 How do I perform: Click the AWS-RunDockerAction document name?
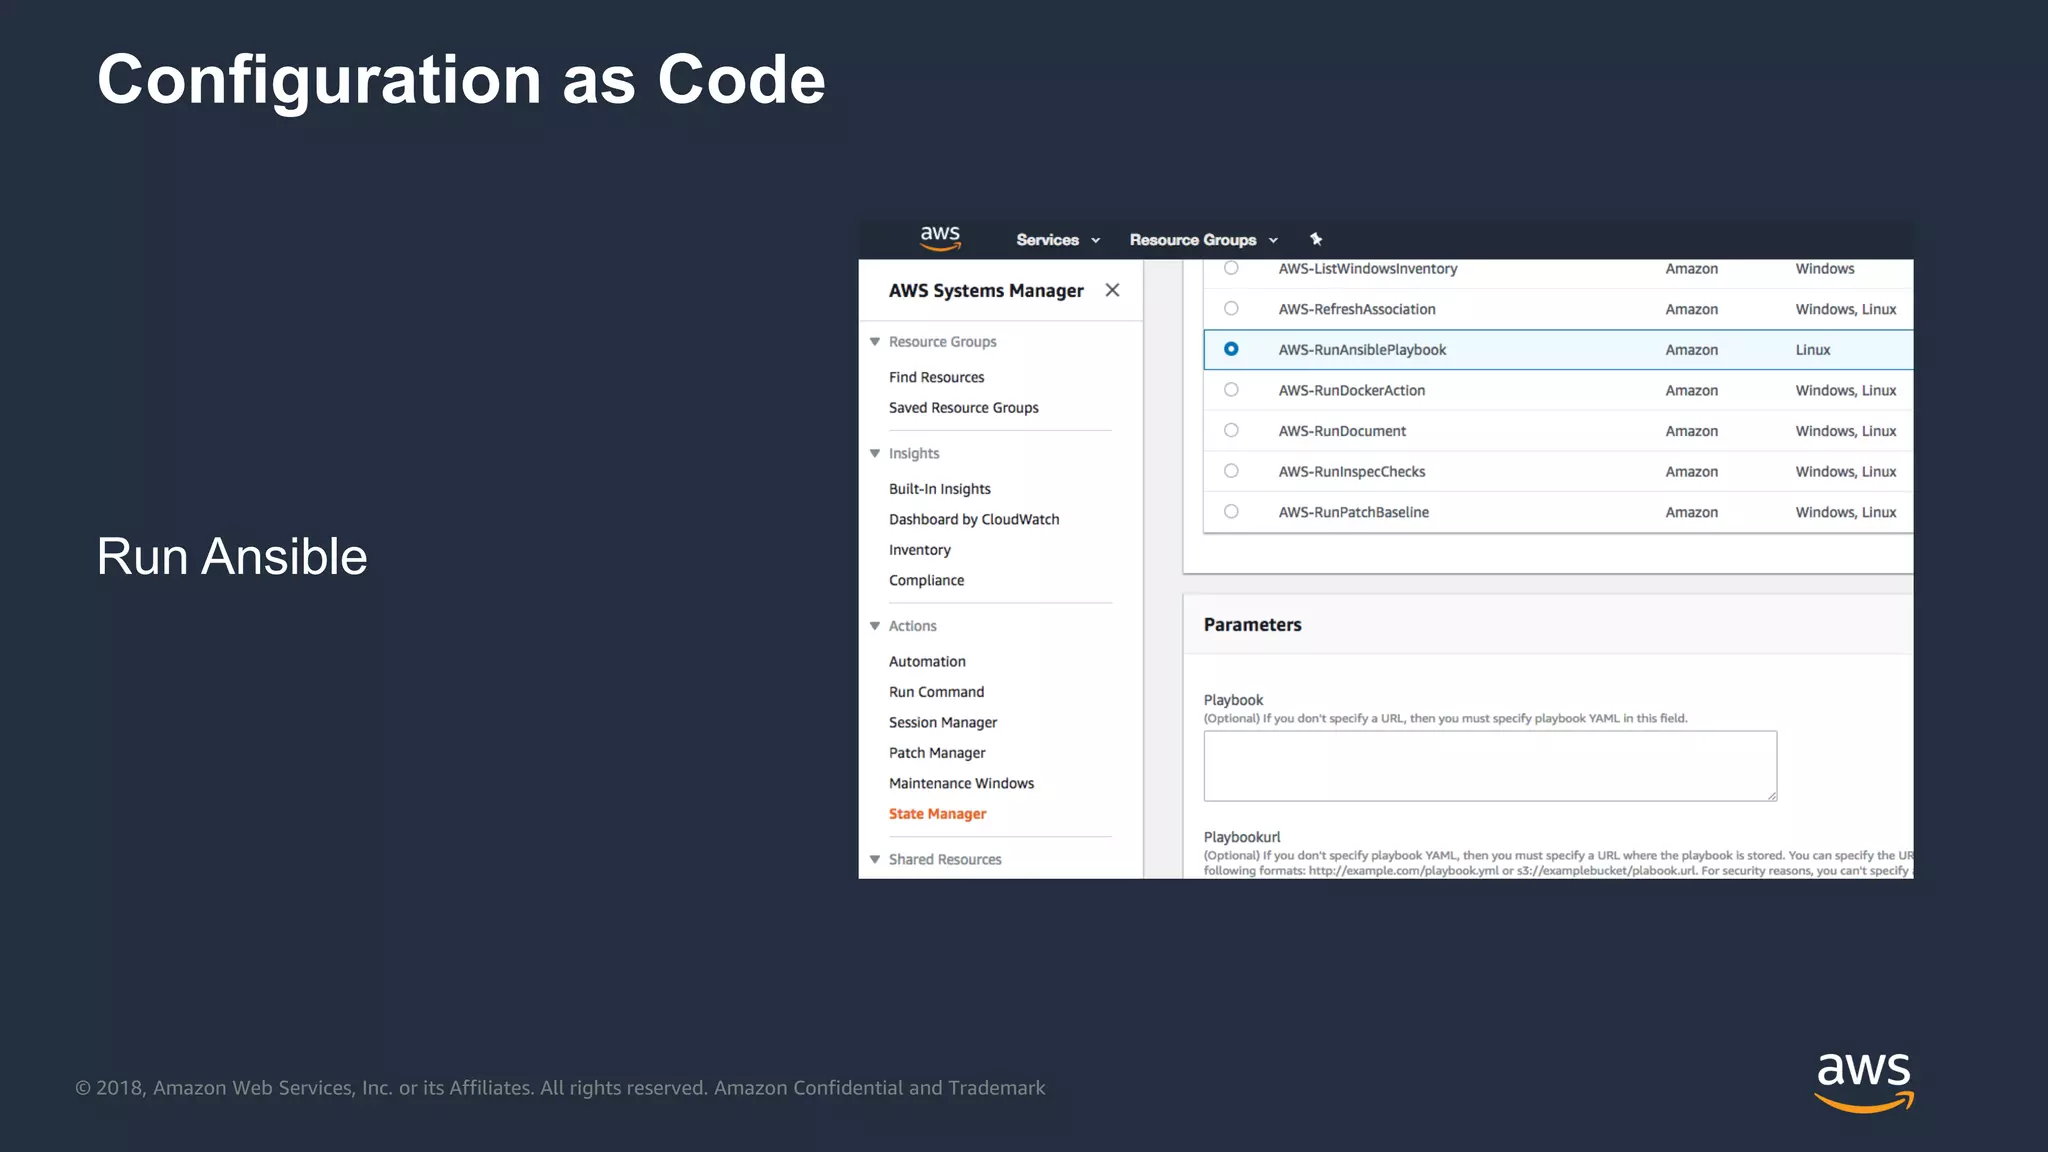[x=1351, y=391]
